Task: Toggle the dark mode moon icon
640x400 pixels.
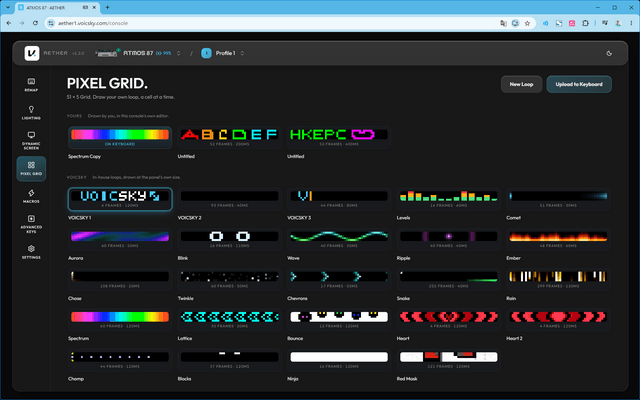Action: [609, 53]
